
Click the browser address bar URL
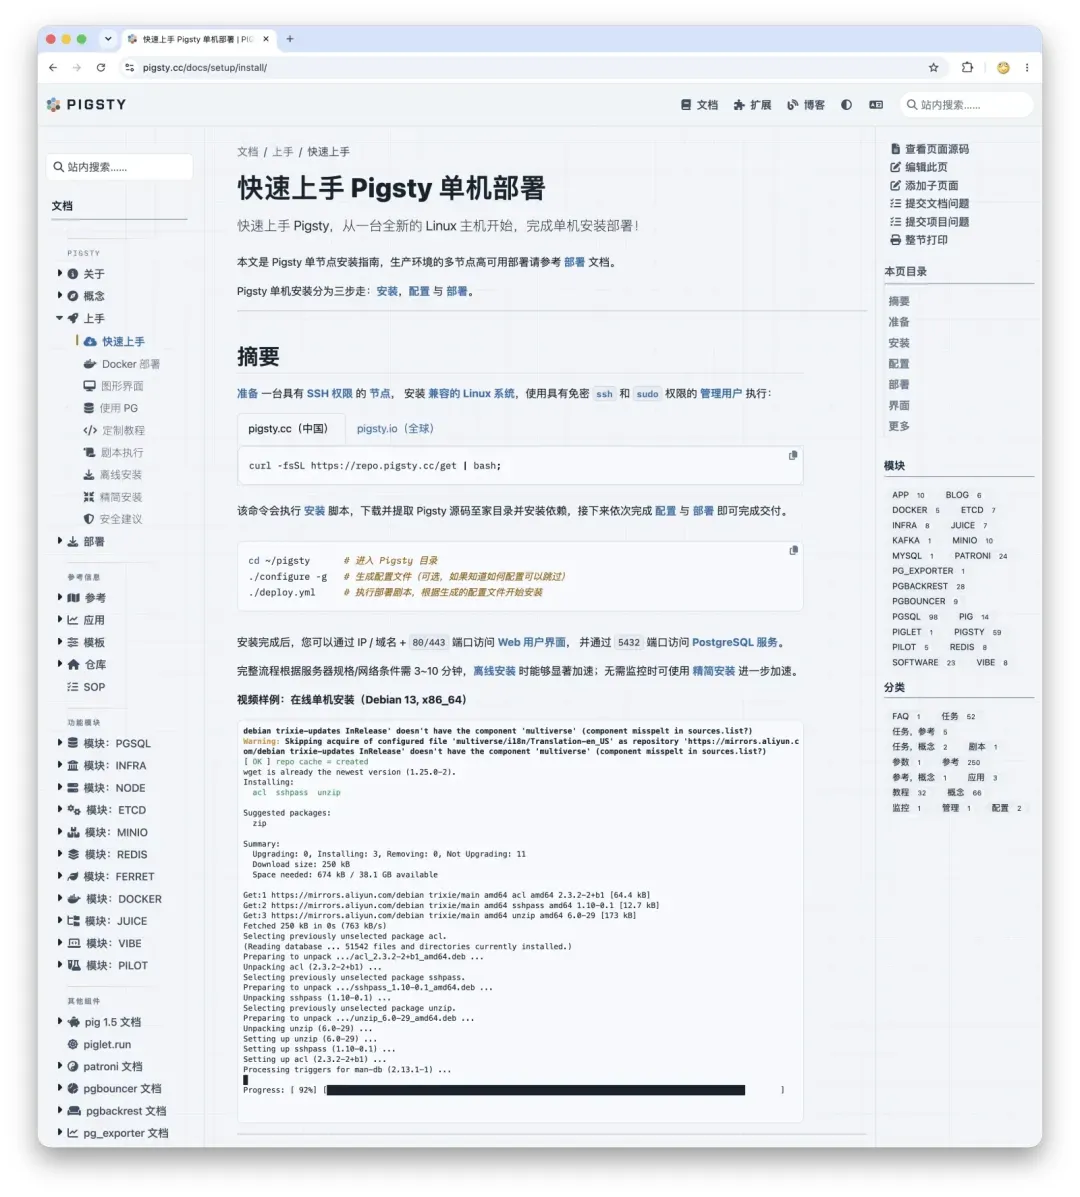(205, 67)
